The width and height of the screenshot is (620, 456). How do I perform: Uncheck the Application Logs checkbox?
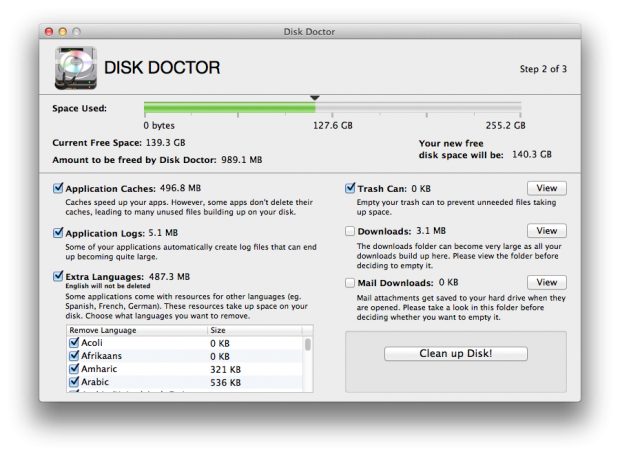tap(58, 232)
